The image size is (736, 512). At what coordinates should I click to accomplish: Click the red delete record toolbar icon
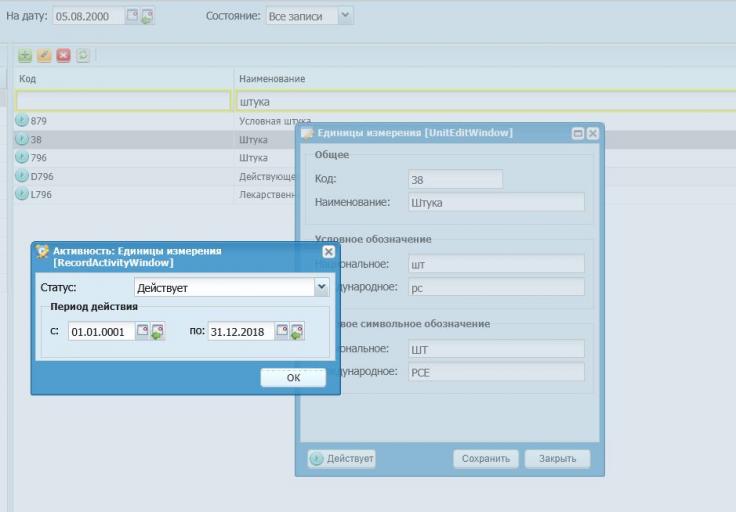click(x=63, y=55)
